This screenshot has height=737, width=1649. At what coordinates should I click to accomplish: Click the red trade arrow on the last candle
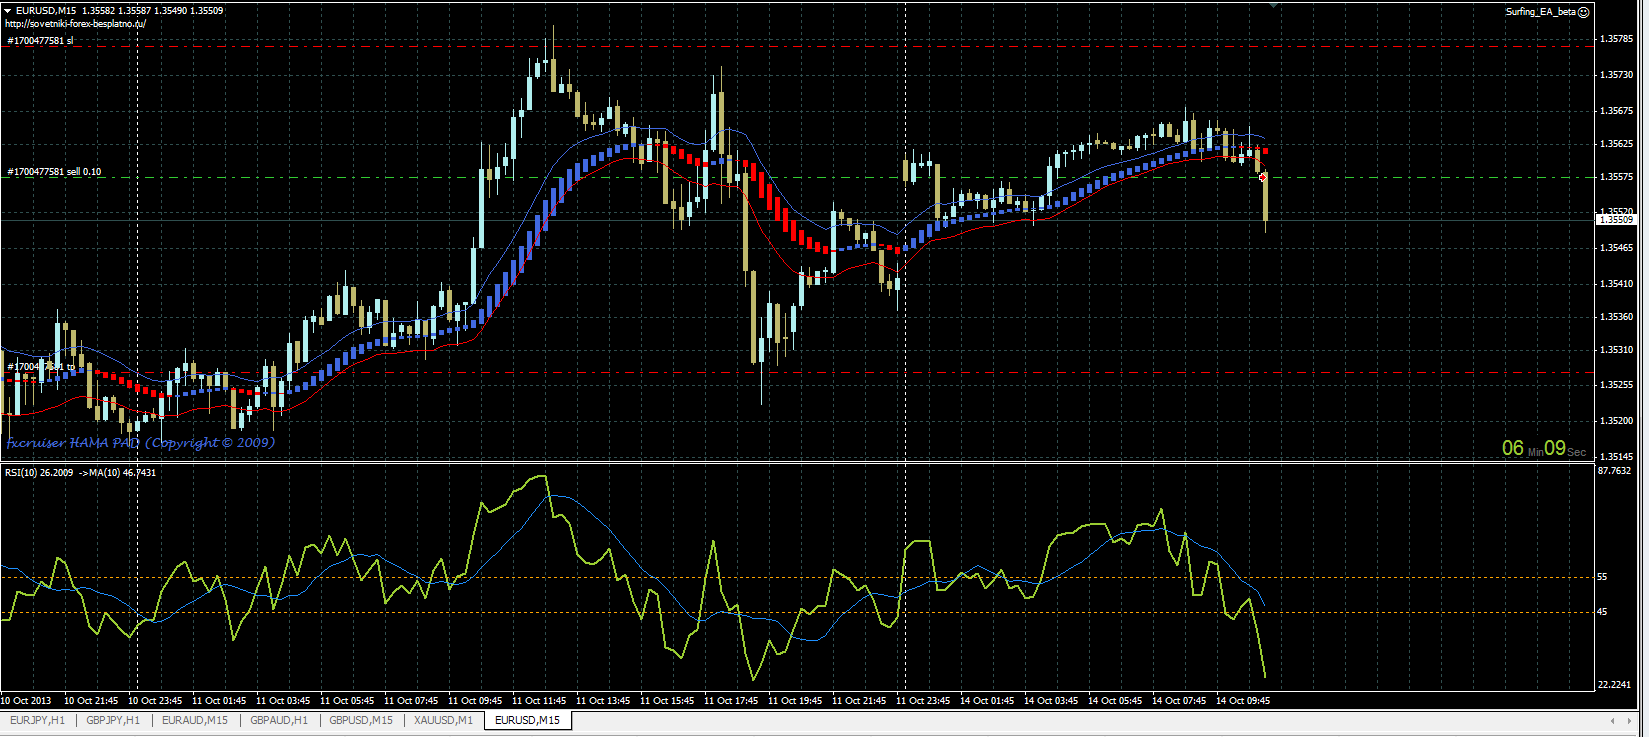pos(1263,177)
